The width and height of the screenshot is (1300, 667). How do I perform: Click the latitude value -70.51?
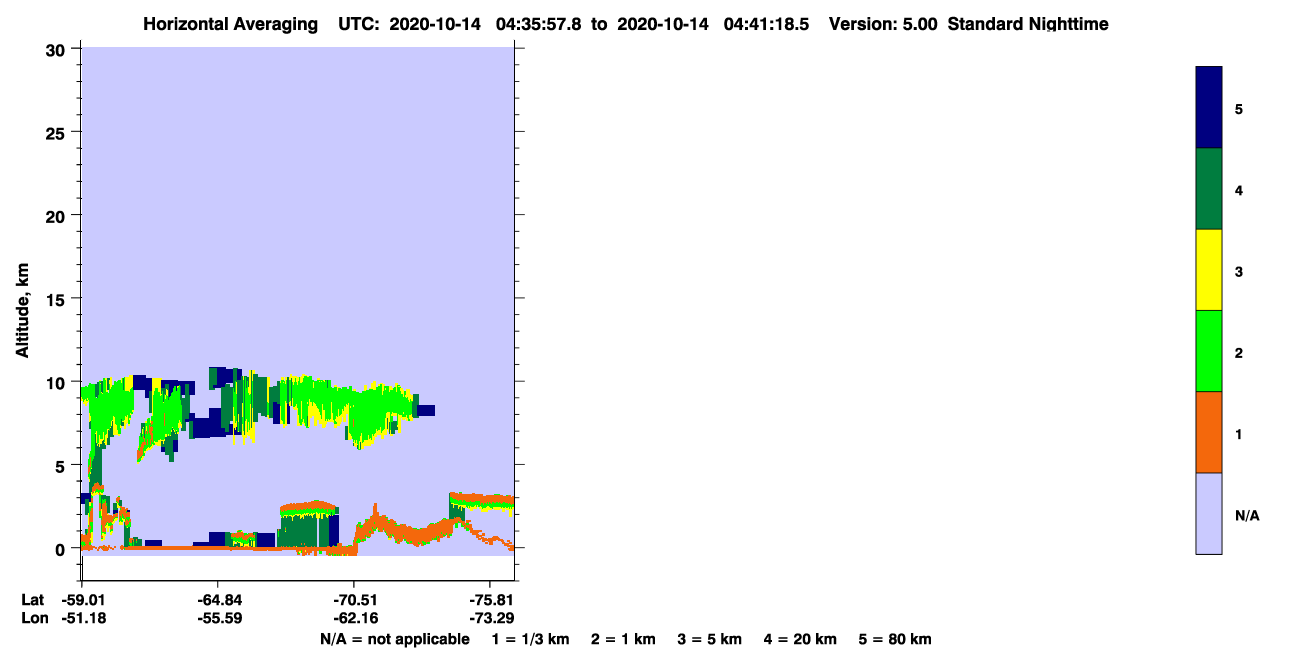[355, 600]
